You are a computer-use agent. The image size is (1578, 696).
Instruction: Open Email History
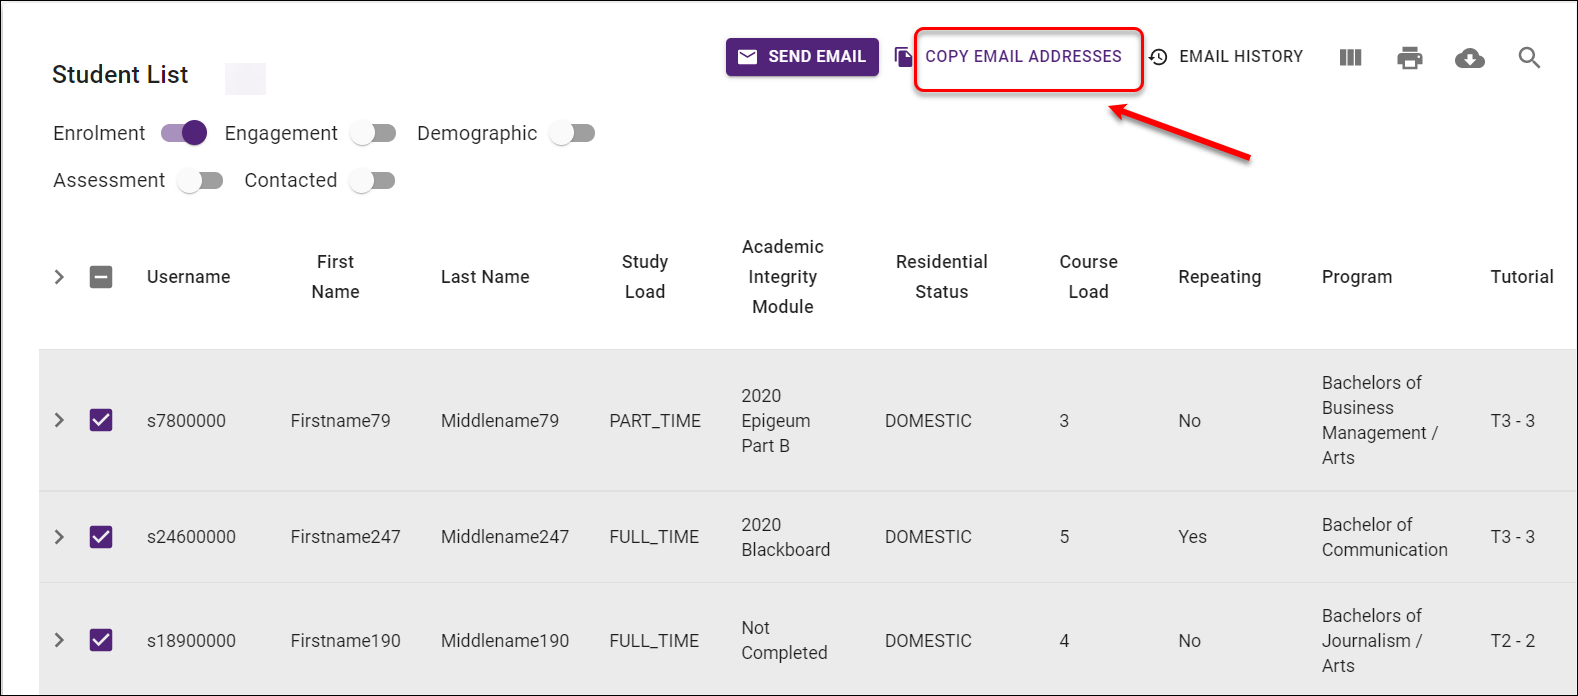point(1240,57)
